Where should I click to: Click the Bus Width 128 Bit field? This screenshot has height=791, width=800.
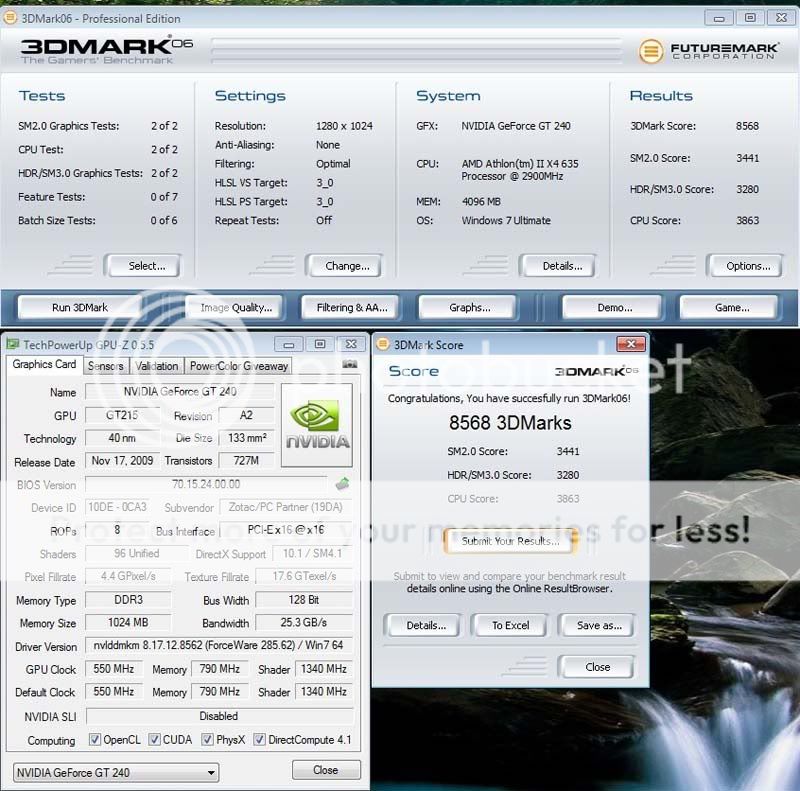click(x=304, y=600)
